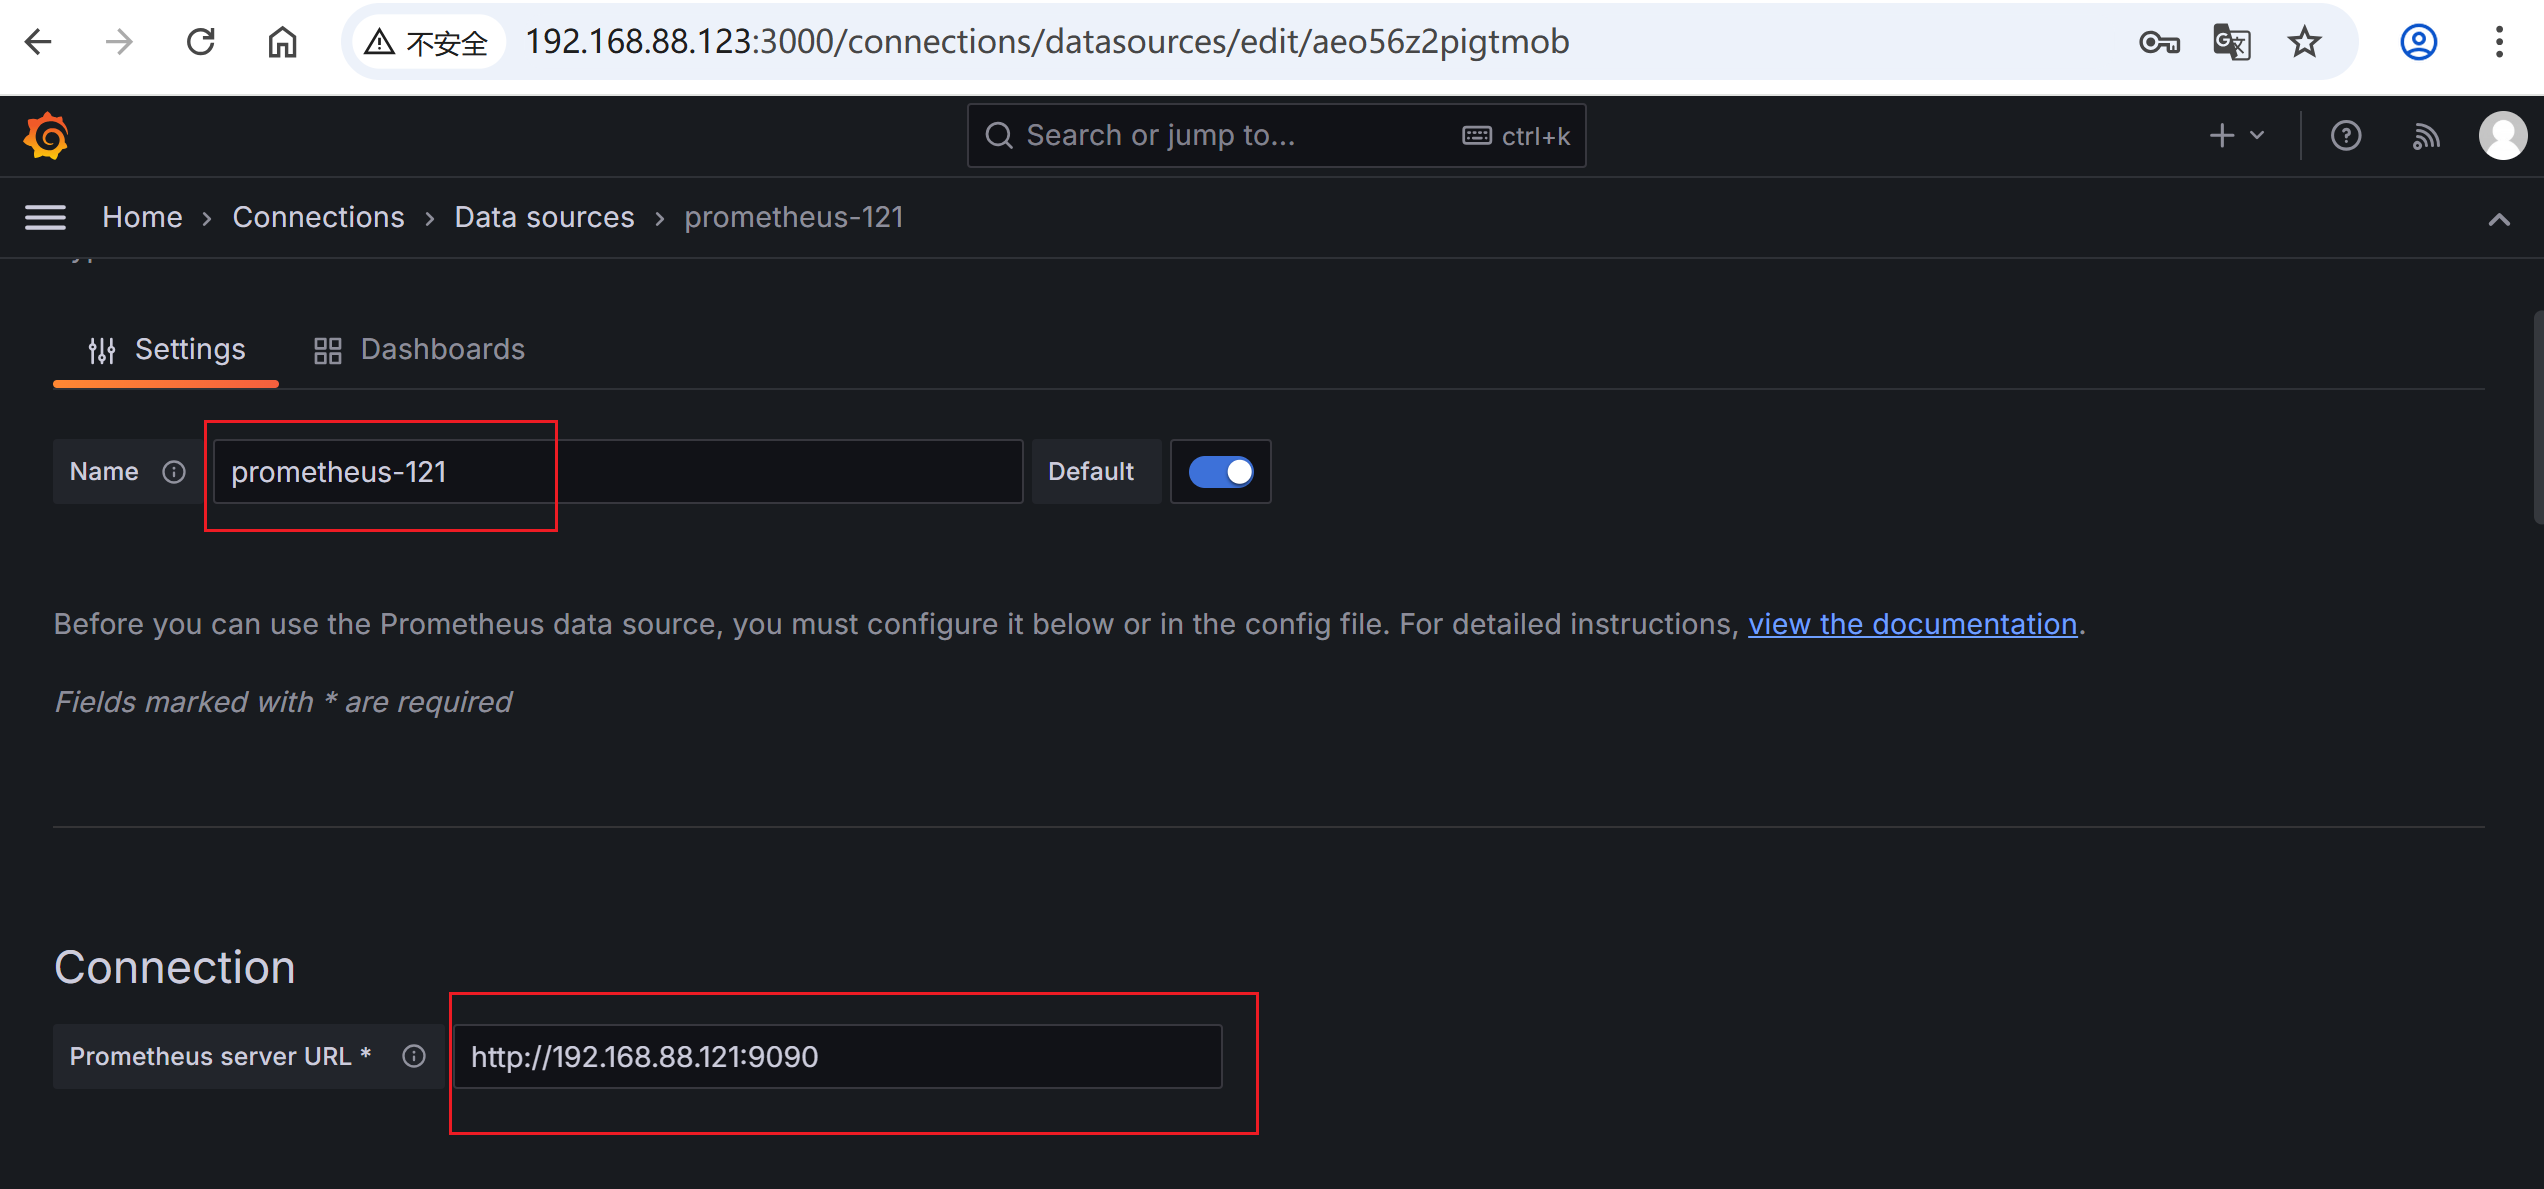Click the data source Name input
Screen dimensions: 2544x1189
pyautogui.click(x=618, y=472)
